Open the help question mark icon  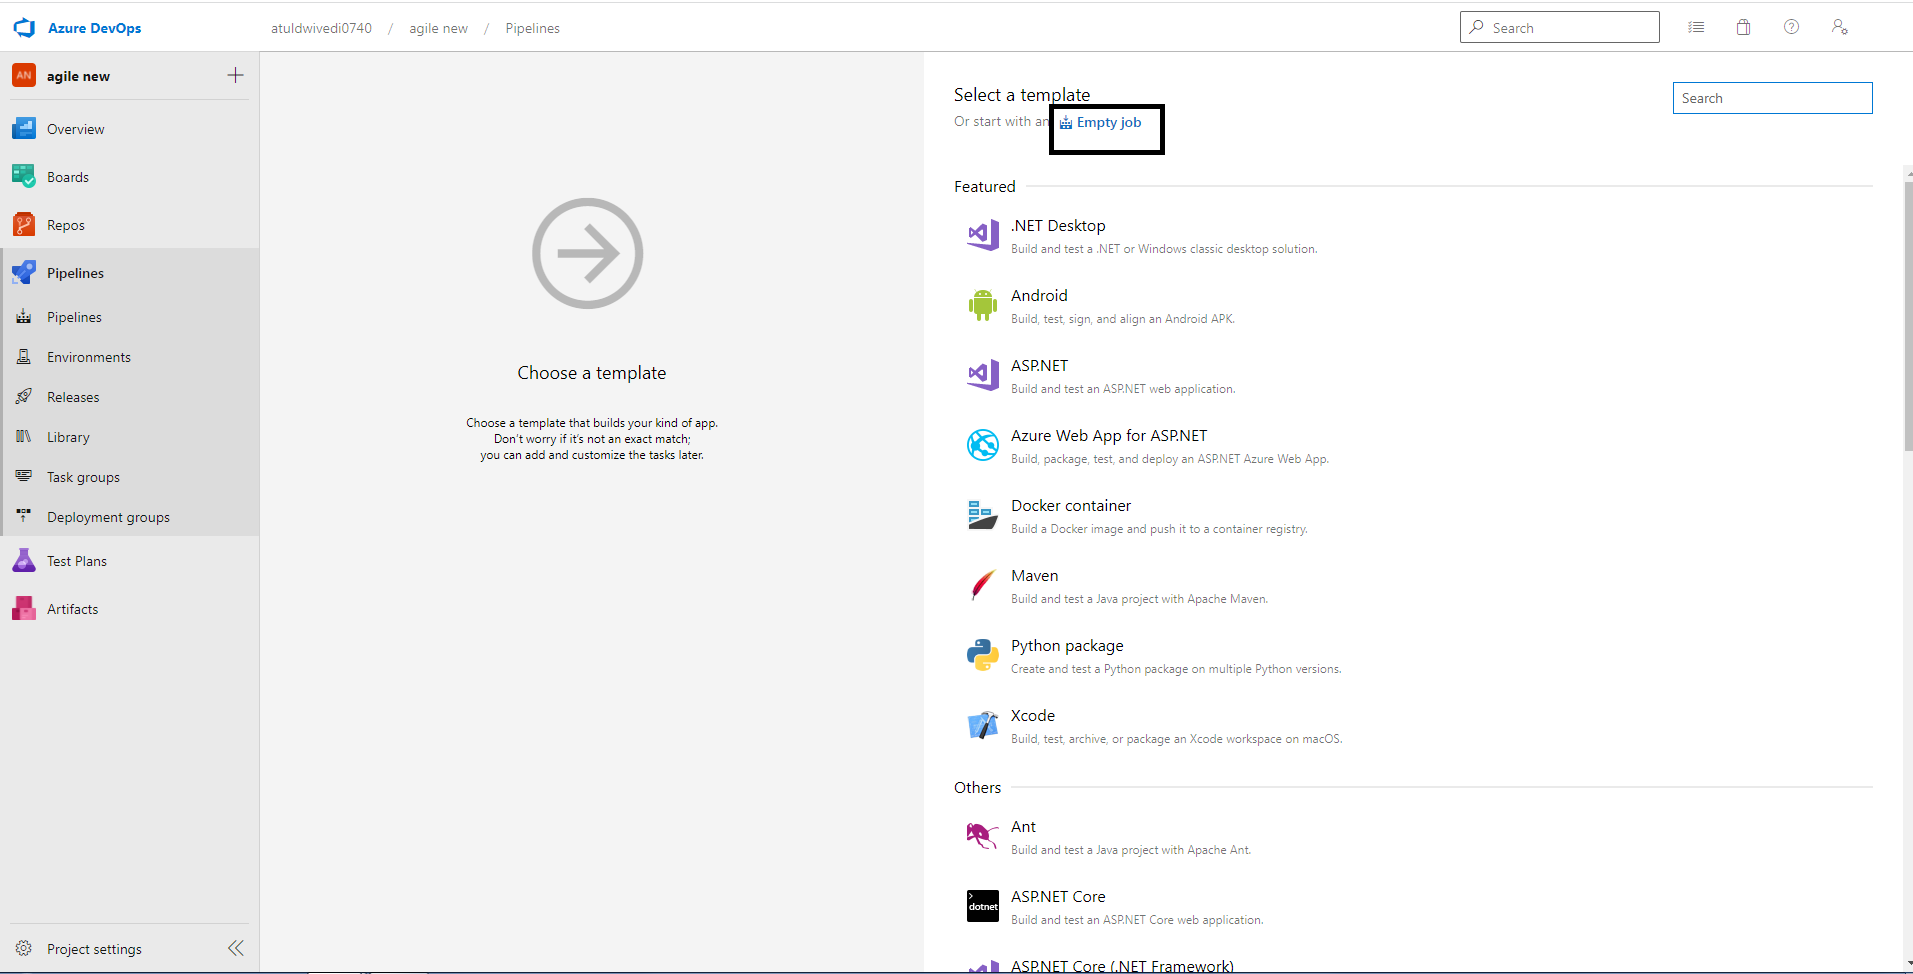pyautogui.click(x=1791, y=27)
